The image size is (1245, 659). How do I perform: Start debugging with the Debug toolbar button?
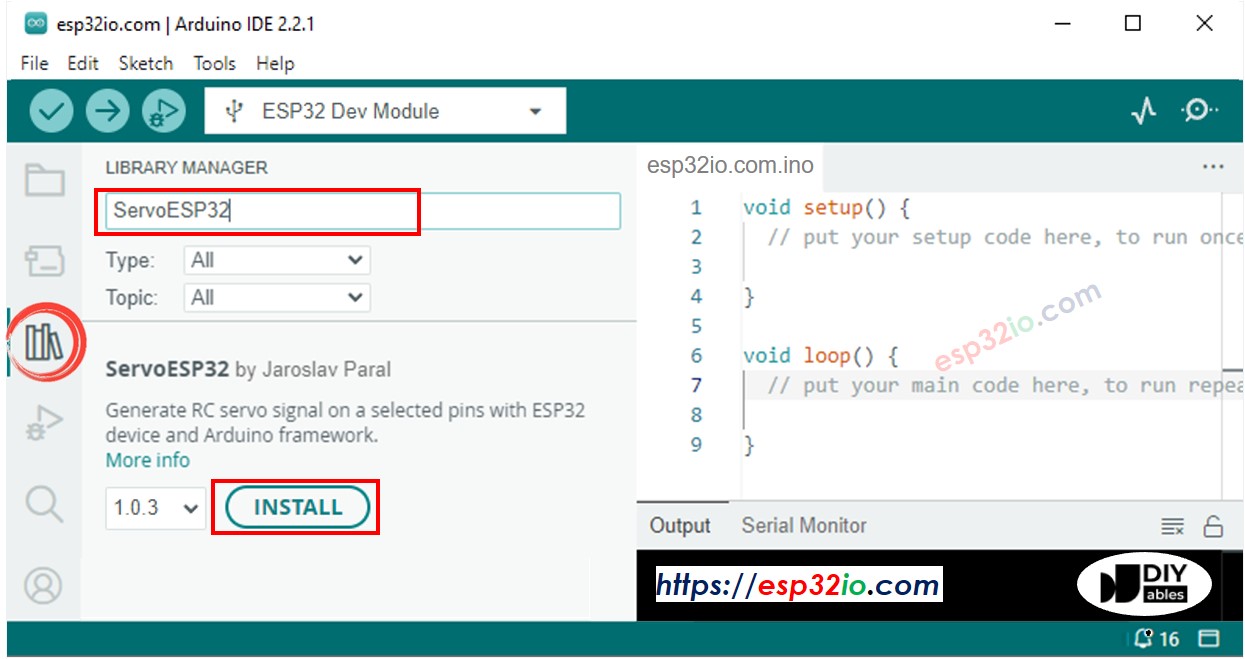coord(164,111)
